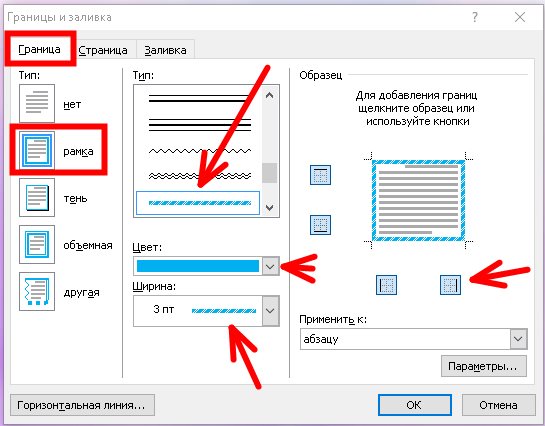Toggle the top border button in preview
Screen dimensions: 545x426
(320, 174)
